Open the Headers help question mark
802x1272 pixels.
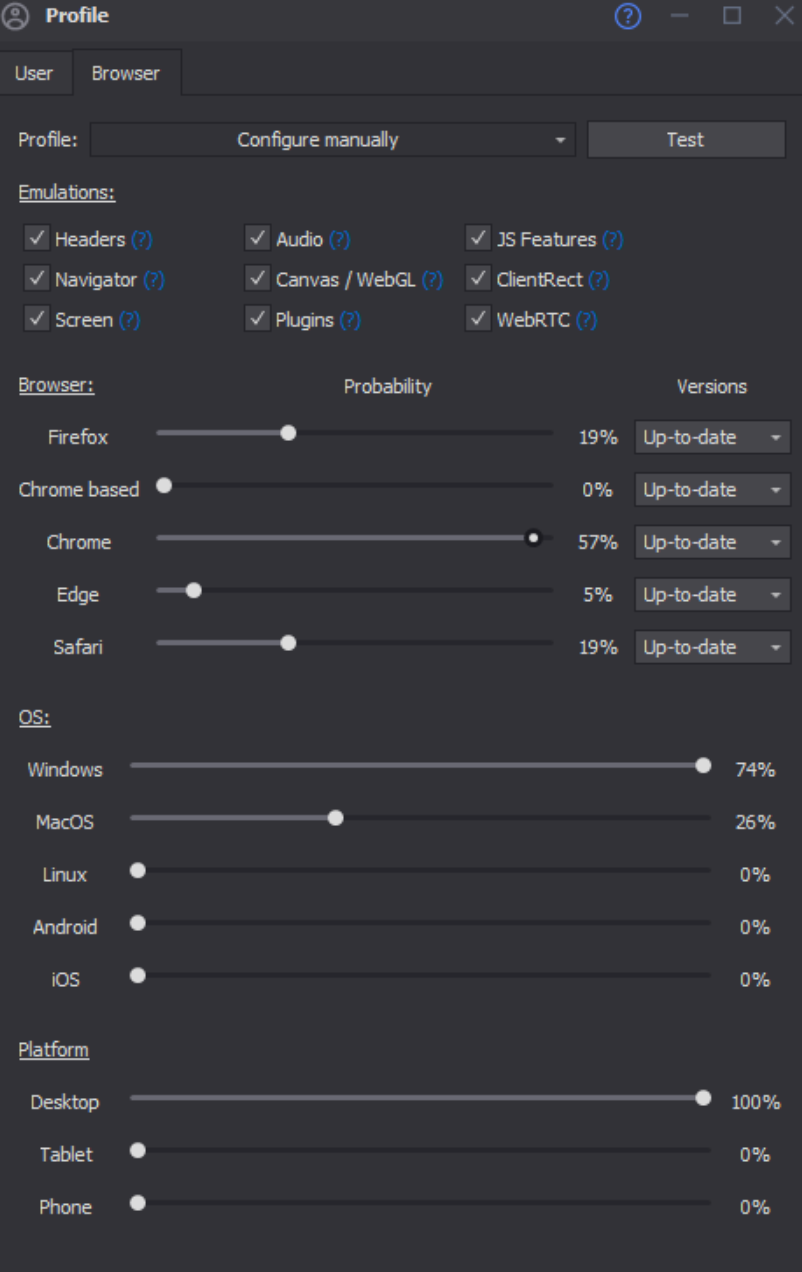click(x=142, y=240)
